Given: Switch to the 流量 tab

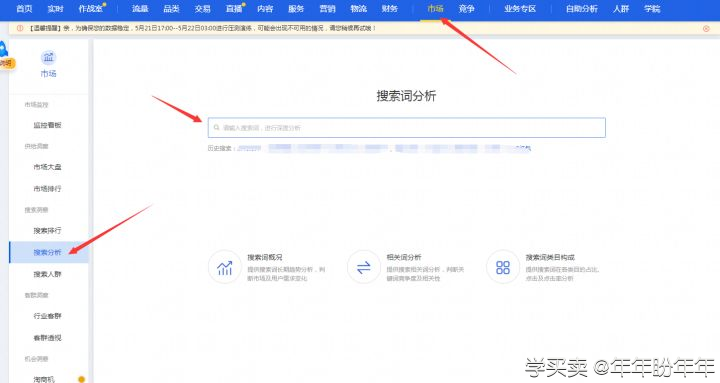Looking at the screenshot, I should [x=141, y=9].
